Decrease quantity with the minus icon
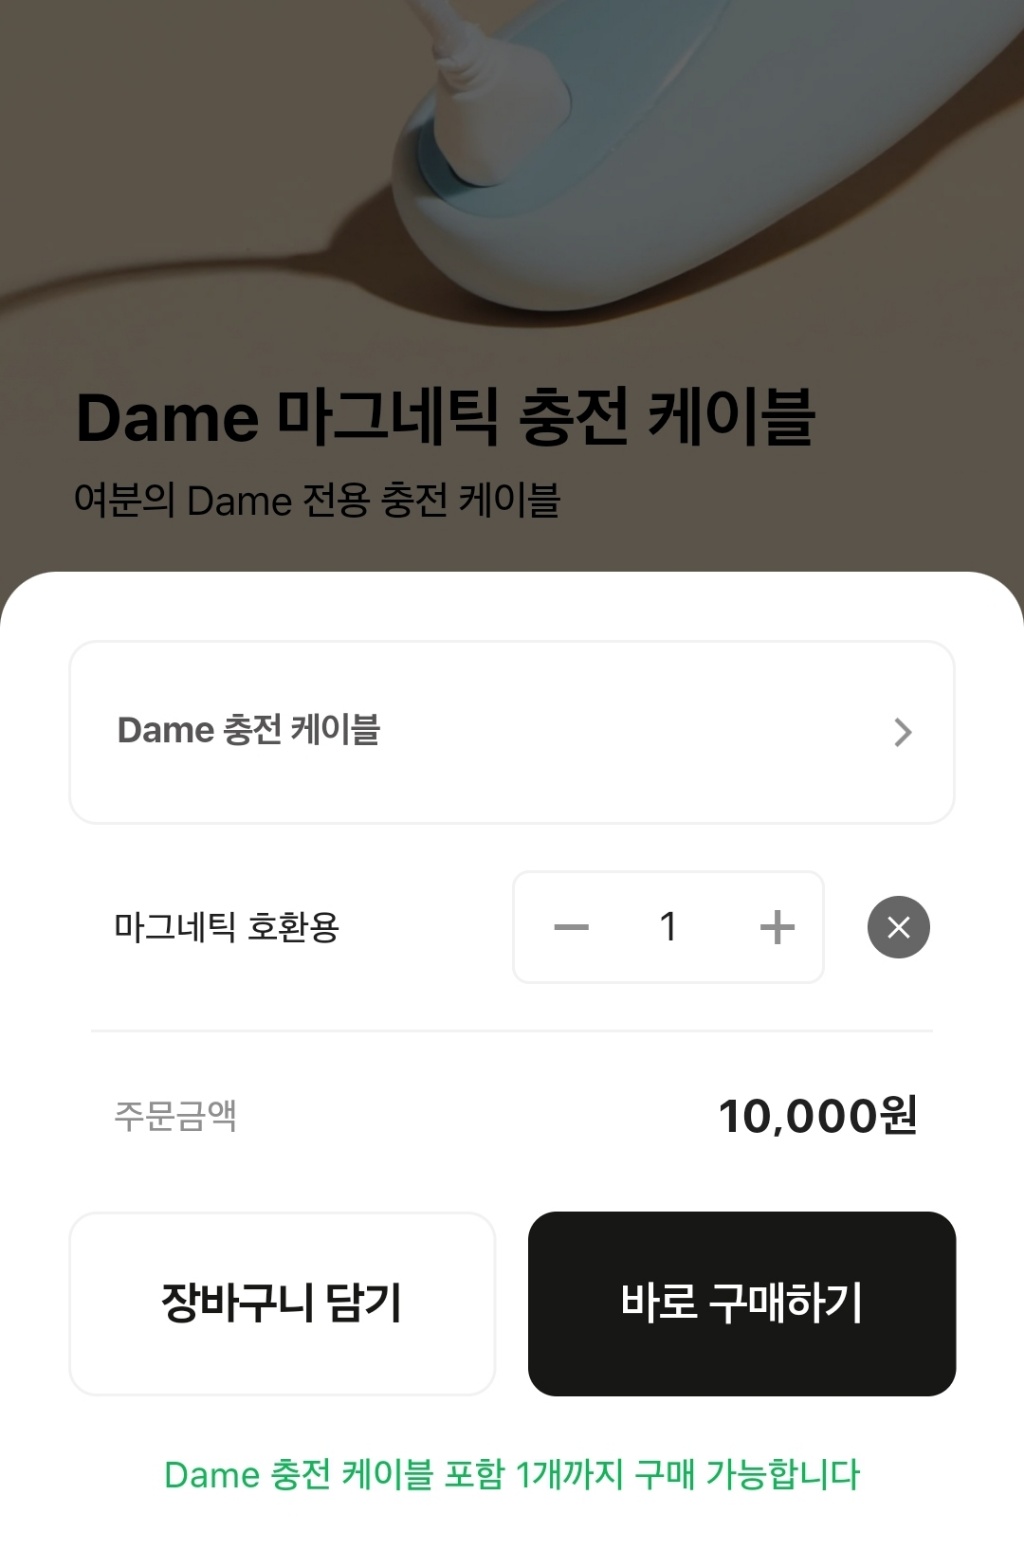 click(x=571, y=927)
